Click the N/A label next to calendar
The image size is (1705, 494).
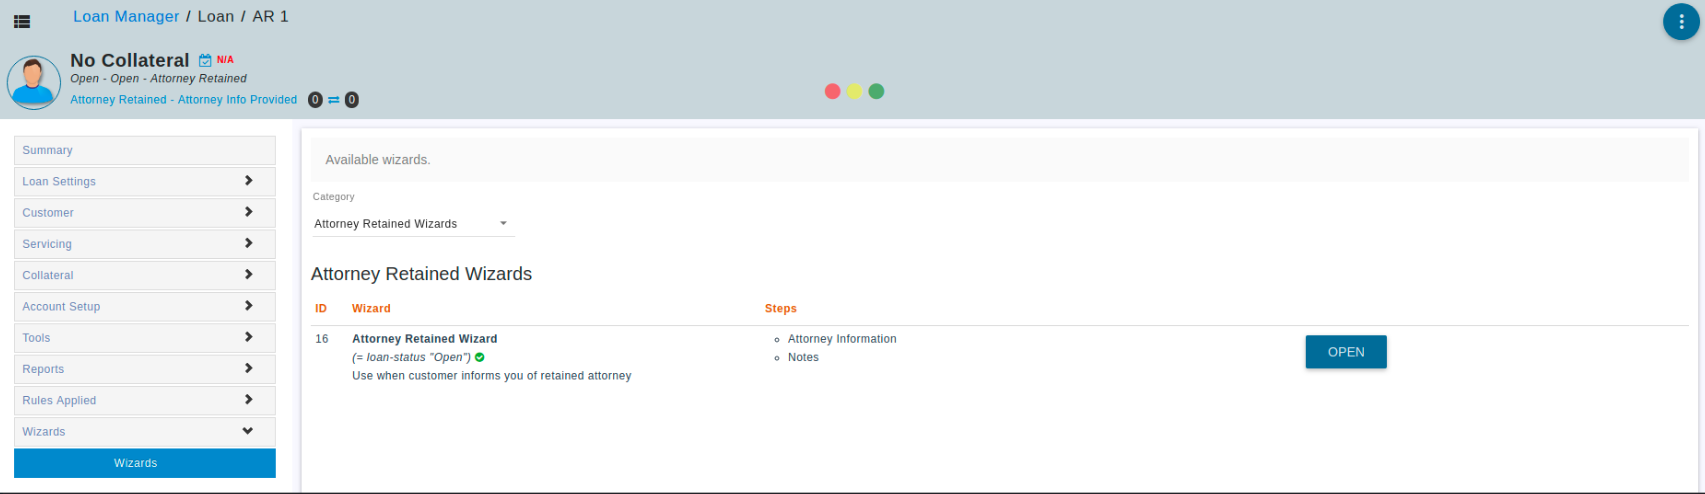click(225, 60)
